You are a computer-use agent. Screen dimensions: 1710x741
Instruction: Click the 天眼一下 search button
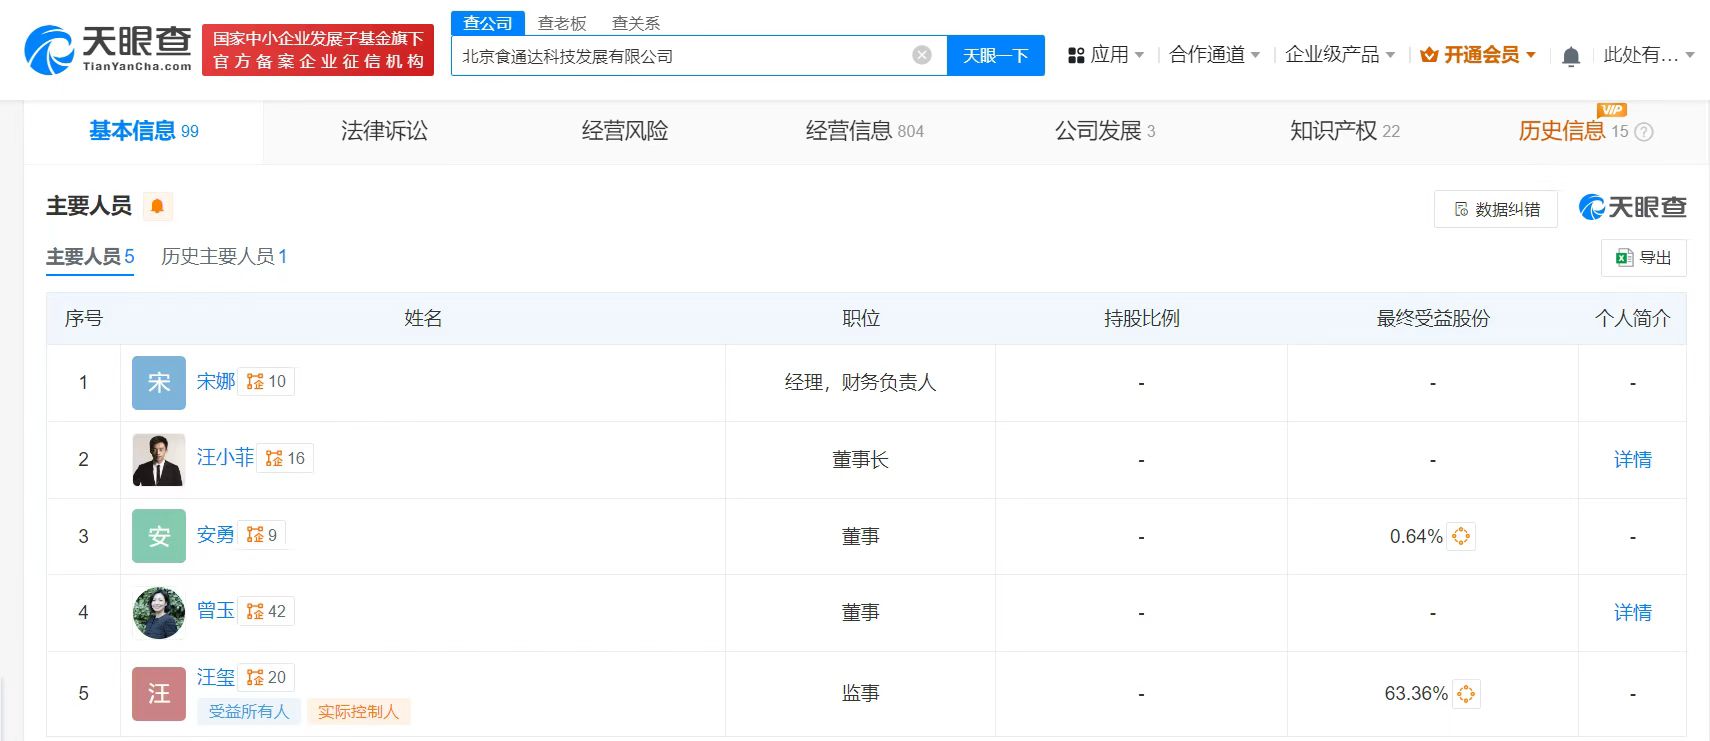coord(996,55)
